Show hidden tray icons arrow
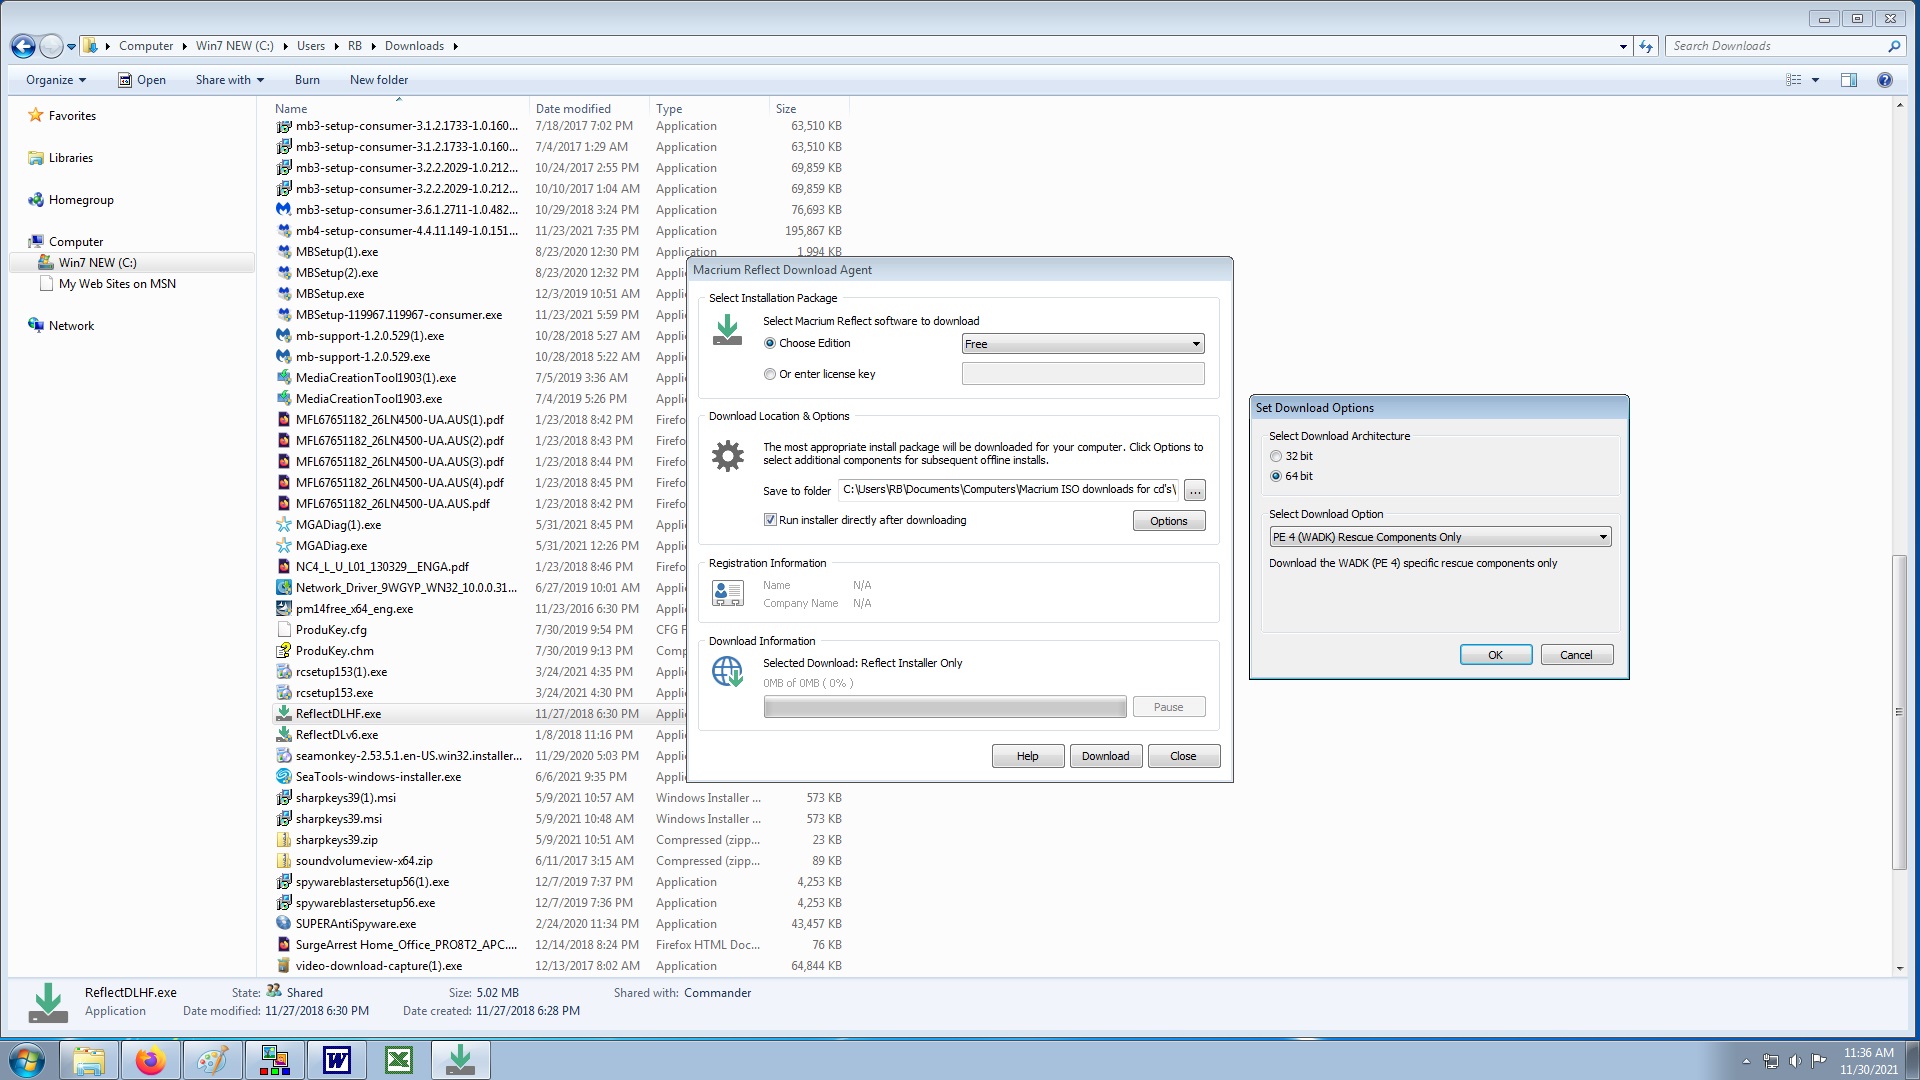This screenshot has height=1080, width=1920. pos(1746,1061)
